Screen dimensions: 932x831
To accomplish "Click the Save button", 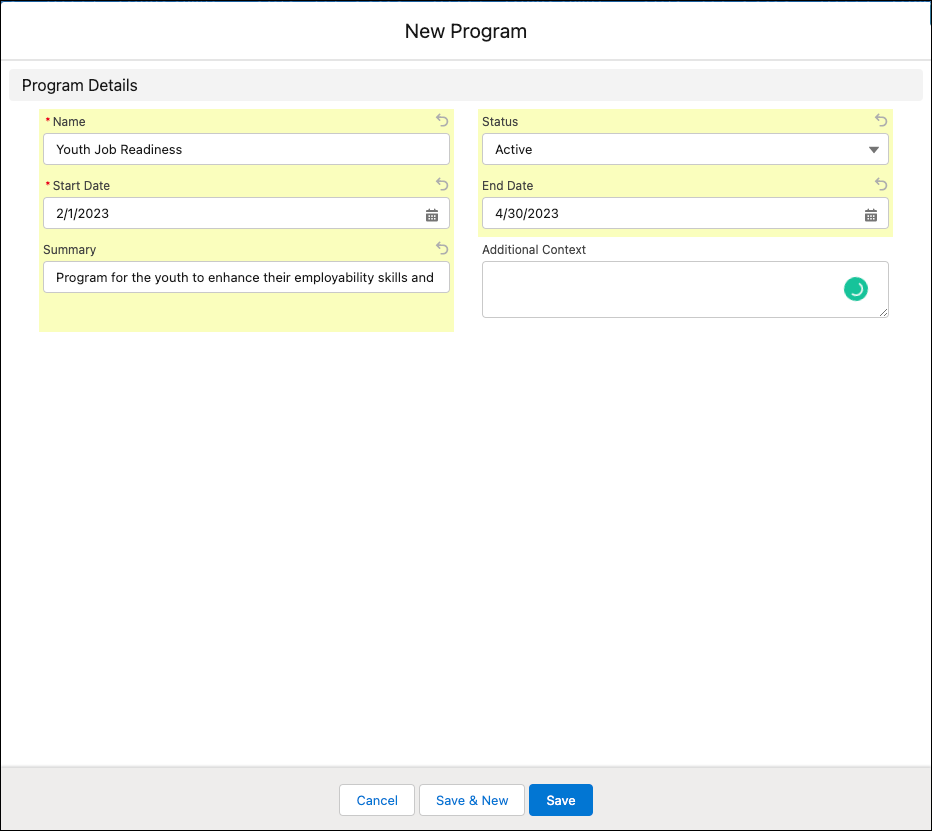I will pos(560,800).
